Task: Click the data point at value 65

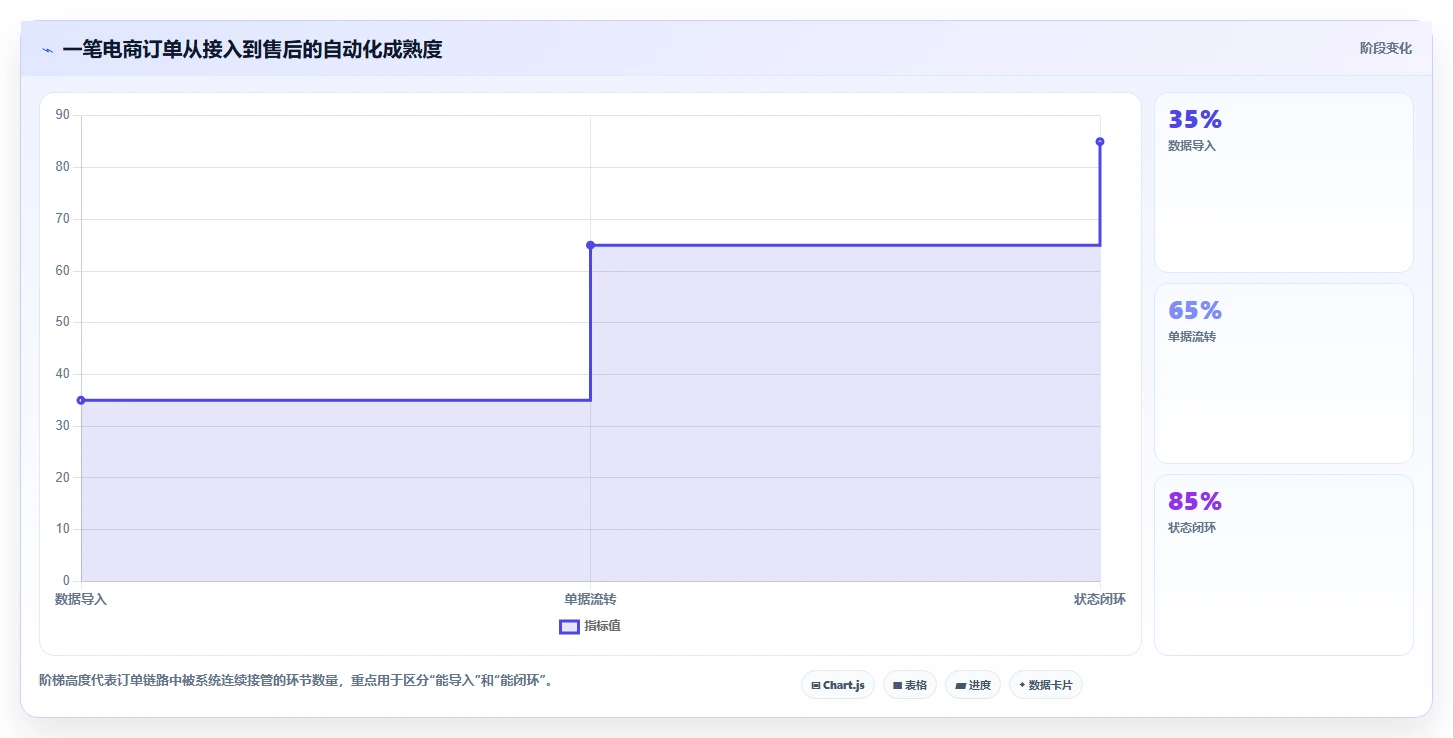Action: tap(590, 245)
